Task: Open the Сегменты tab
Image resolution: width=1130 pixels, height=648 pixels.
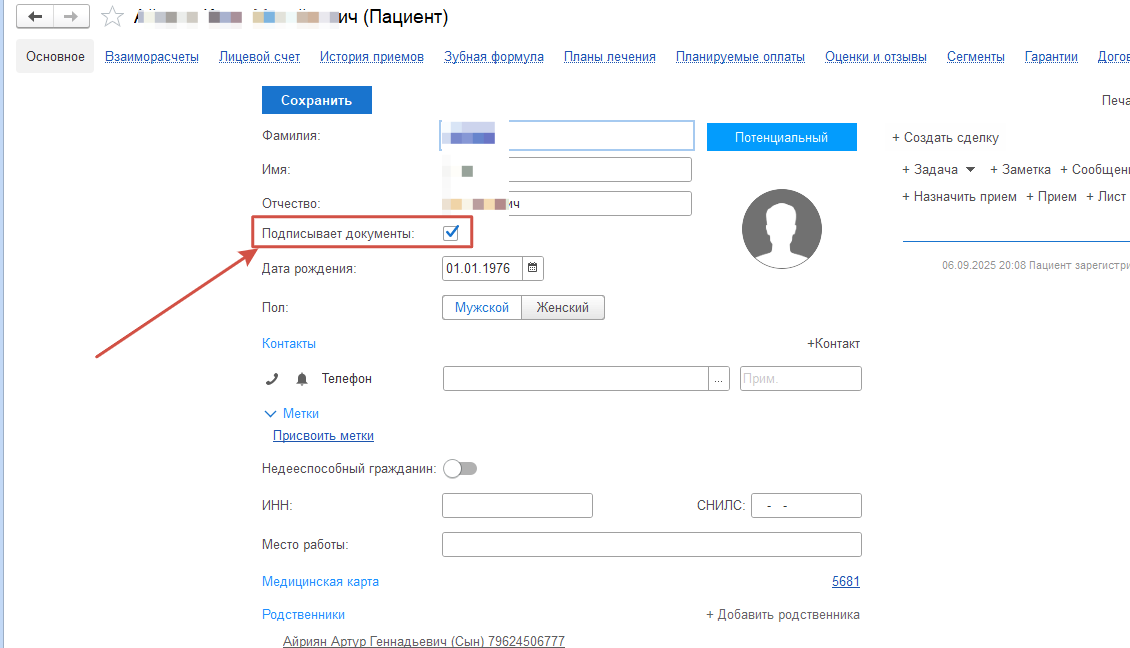Action: [976, 56]
